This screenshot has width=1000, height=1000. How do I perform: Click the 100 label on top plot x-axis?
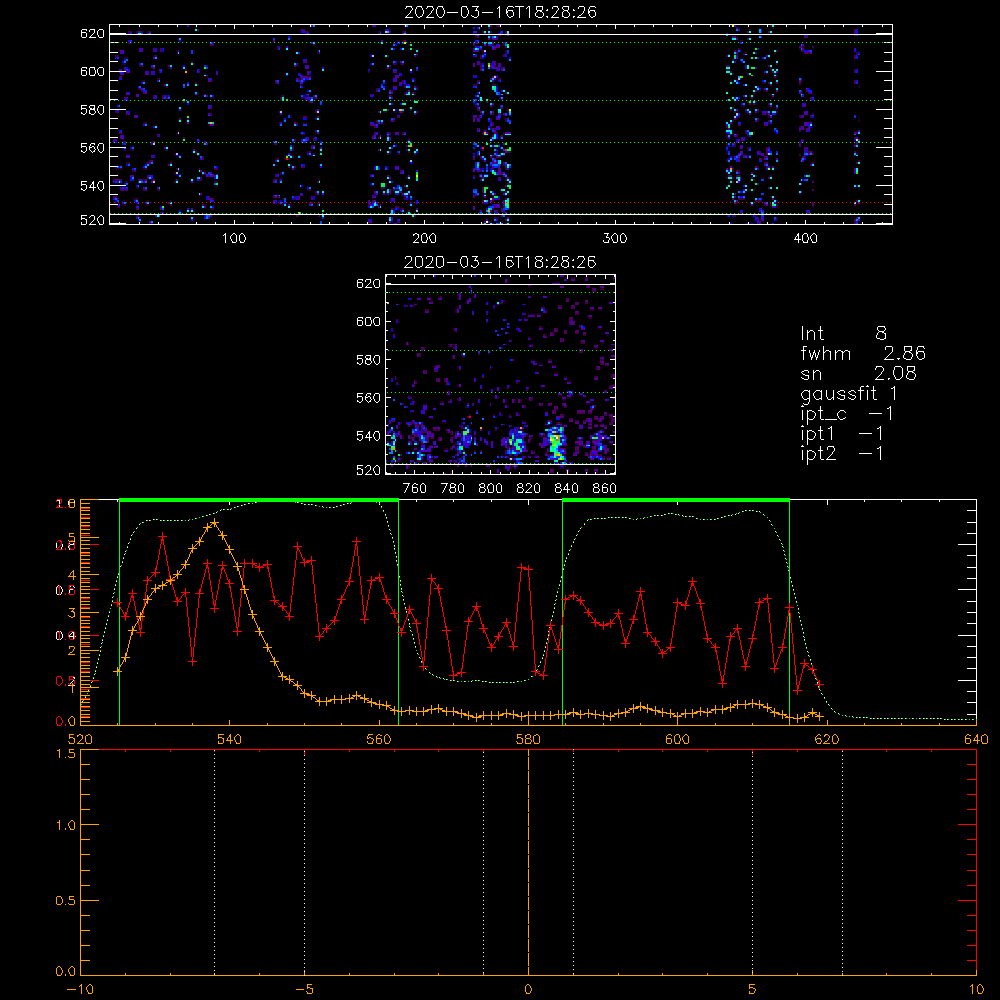[x=234, y=239]
